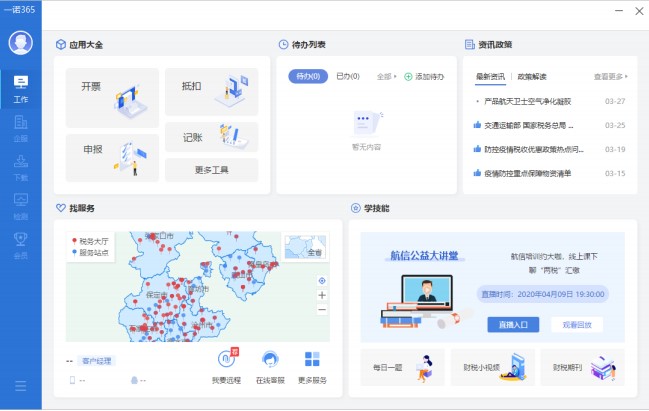Open the 检测 sidebar icon
Viewport: 649px width, 411px height.
point(20,204)
